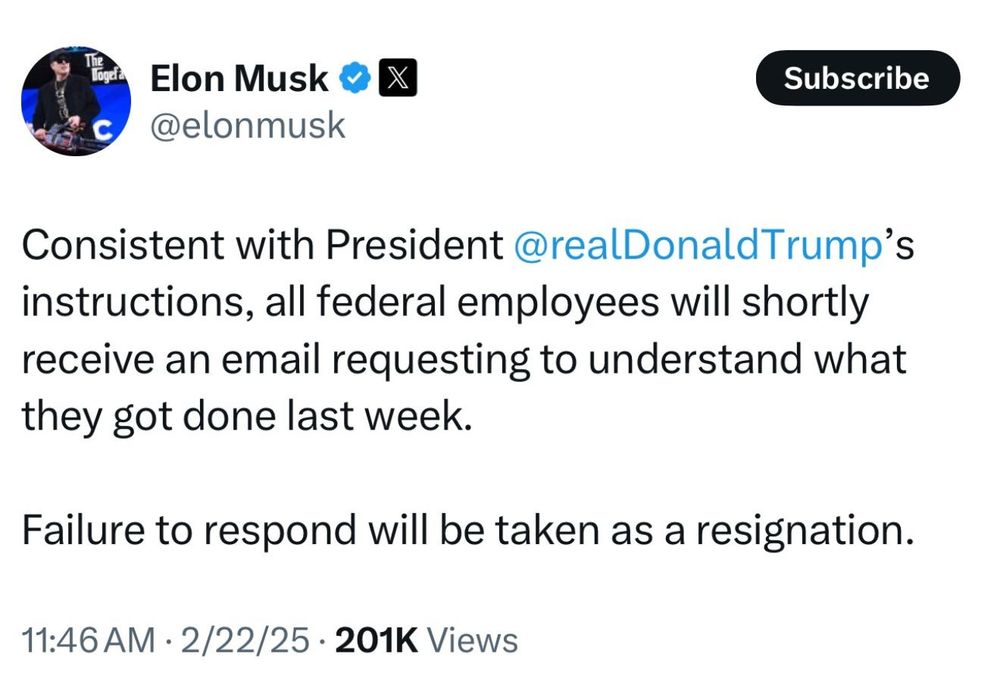Click the 2/22/25 post date
This screenshot has height=695, width=1000.
243,640
